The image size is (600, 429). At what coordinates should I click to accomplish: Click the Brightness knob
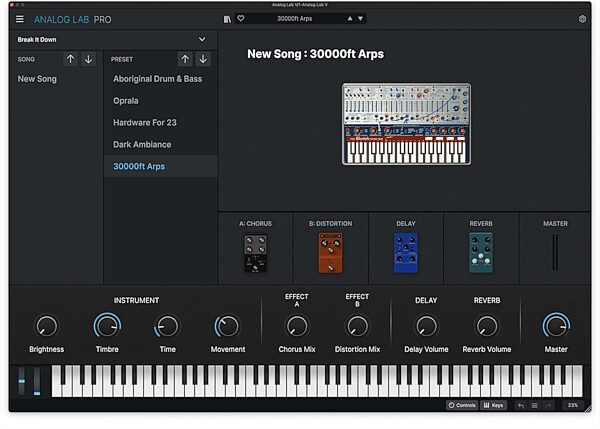coord(47,326)
